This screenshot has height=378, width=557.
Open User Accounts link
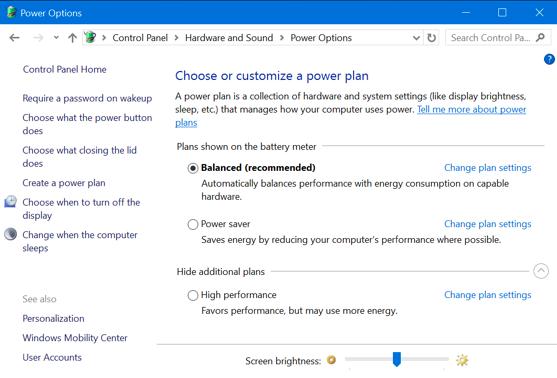[x=52, y=357]
